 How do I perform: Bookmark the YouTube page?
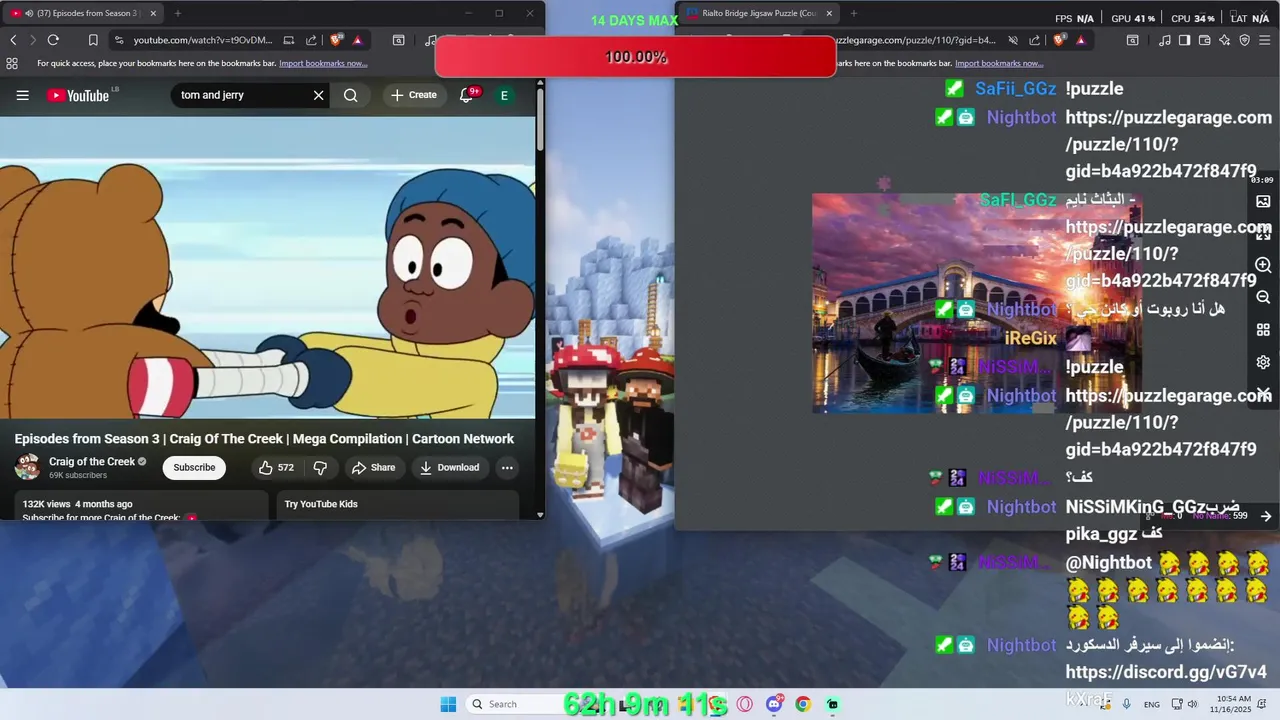click(93, 40)
